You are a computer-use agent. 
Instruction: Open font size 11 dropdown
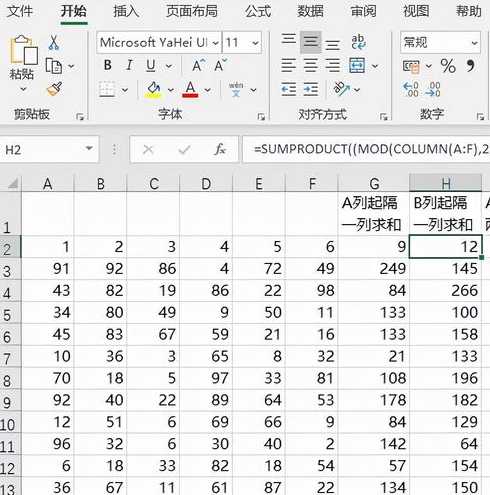[x=255, y=43]
